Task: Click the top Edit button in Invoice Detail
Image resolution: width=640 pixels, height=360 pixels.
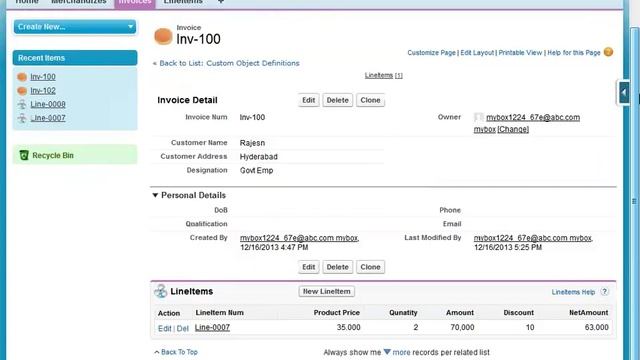Action: point(308,100)
